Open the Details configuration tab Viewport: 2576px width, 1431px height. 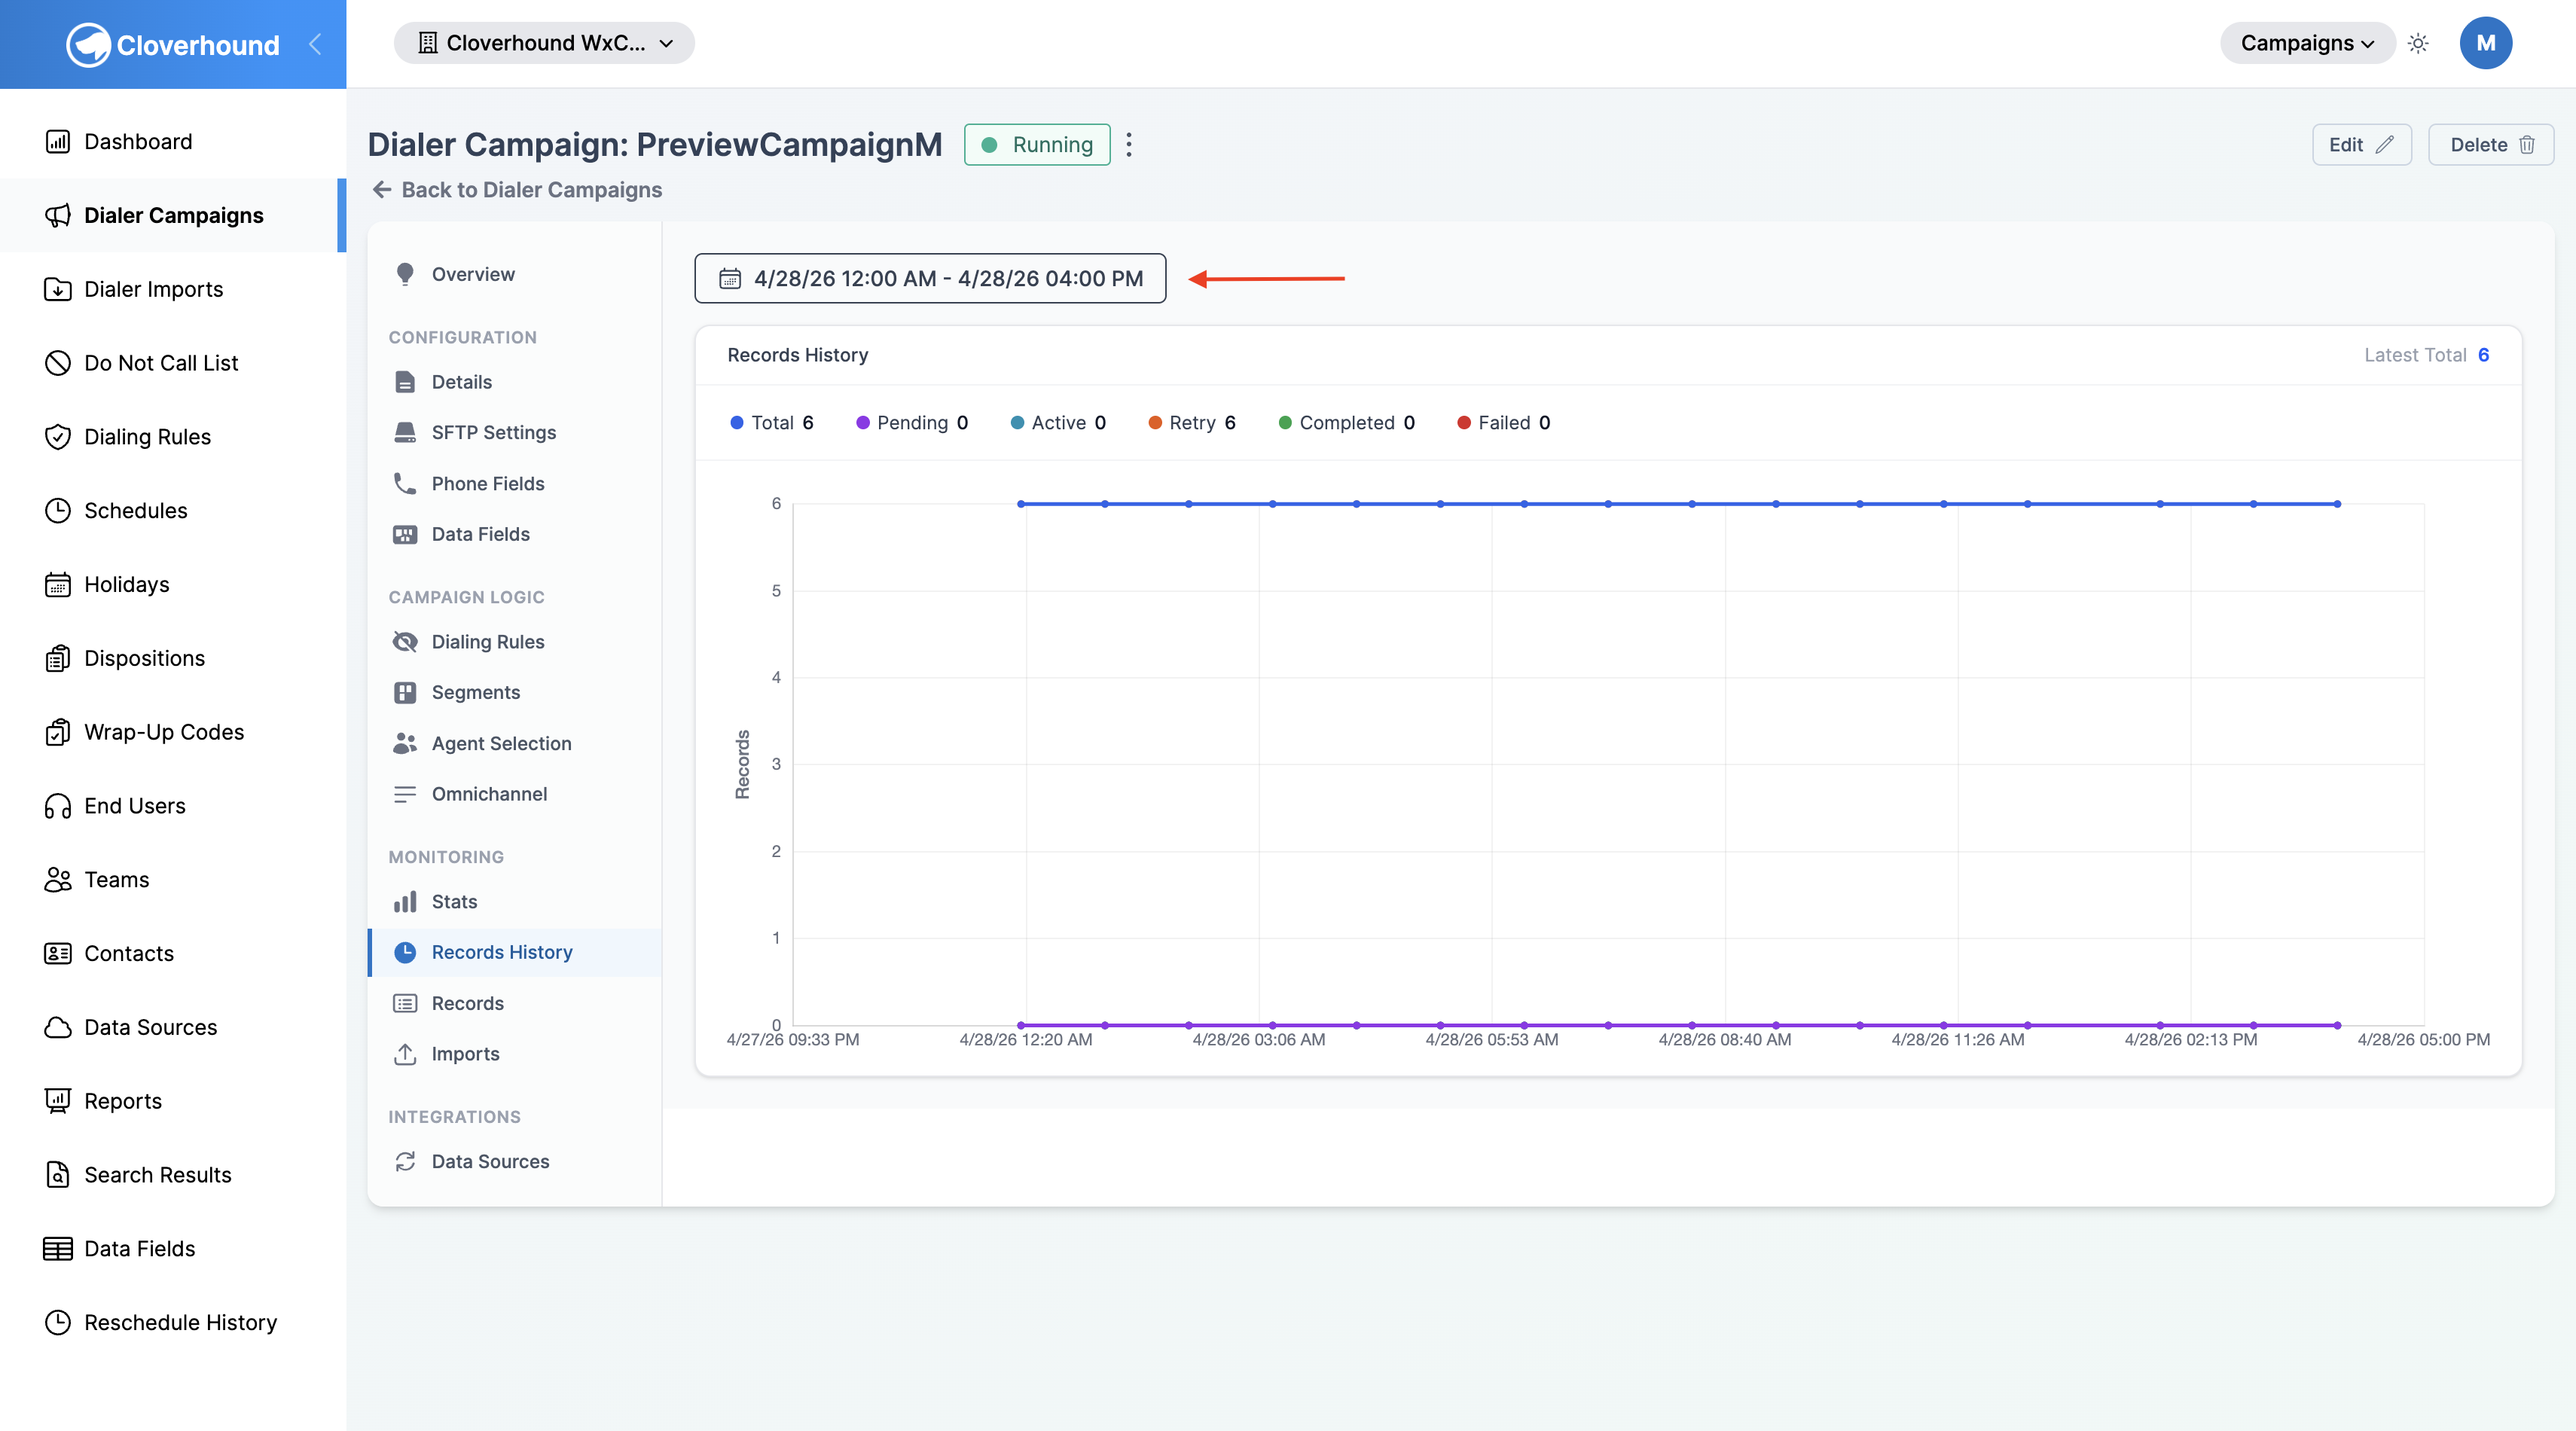pos(461,382)
